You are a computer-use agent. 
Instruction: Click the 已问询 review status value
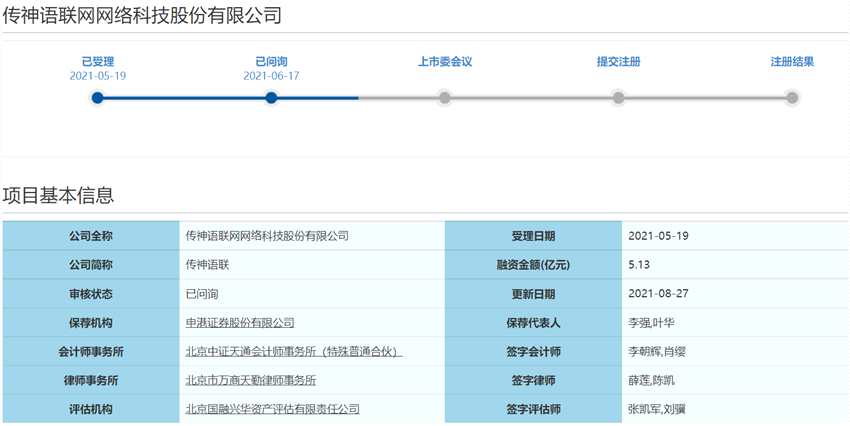pos(202,294)
